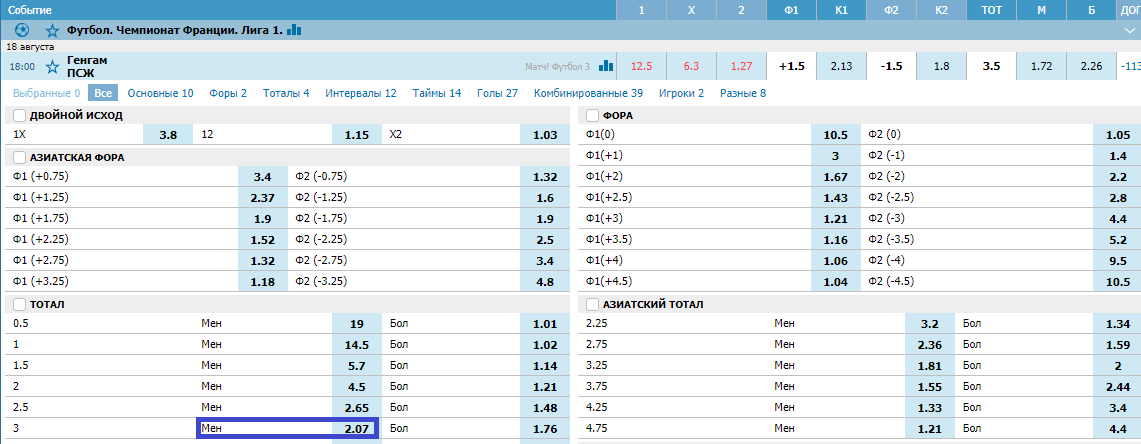Bet total 3 under at 2.07
Viewport: 1141px width, 444px height.
(x=357, y=429)
